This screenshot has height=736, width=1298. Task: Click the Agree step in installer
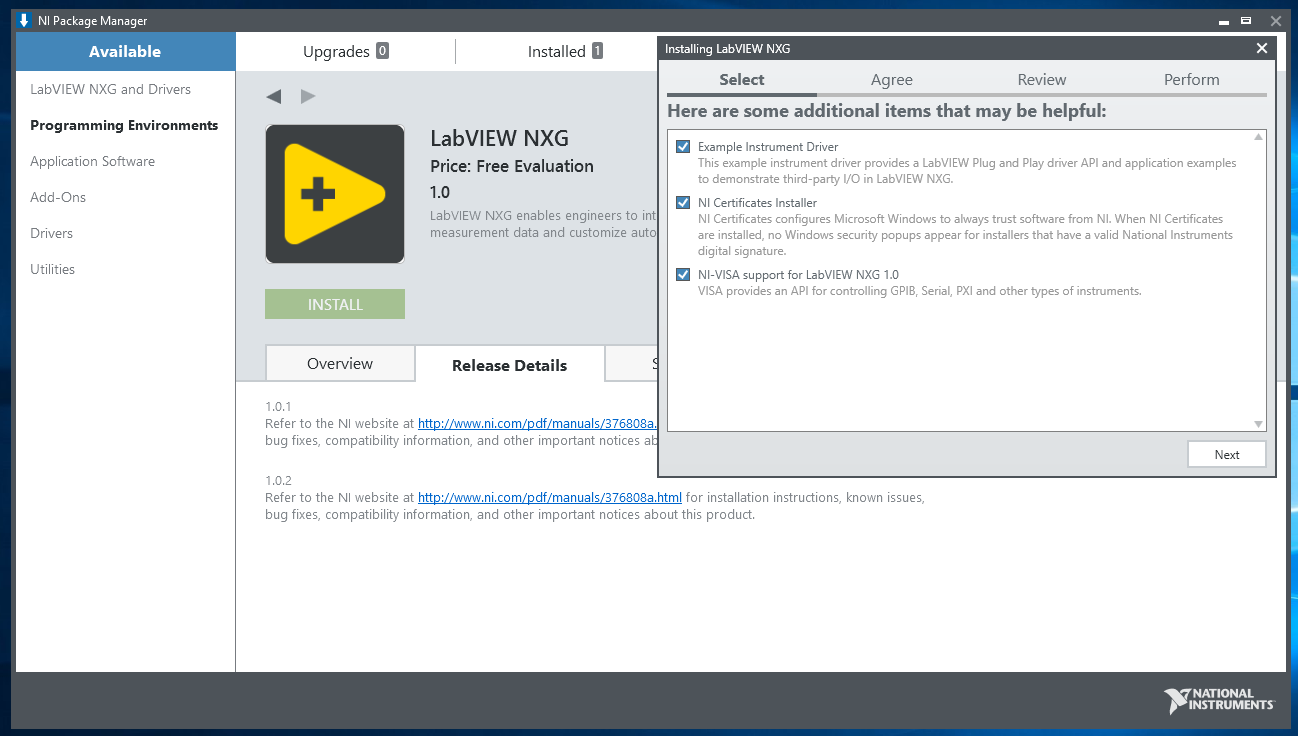click(x=892, y=80)
